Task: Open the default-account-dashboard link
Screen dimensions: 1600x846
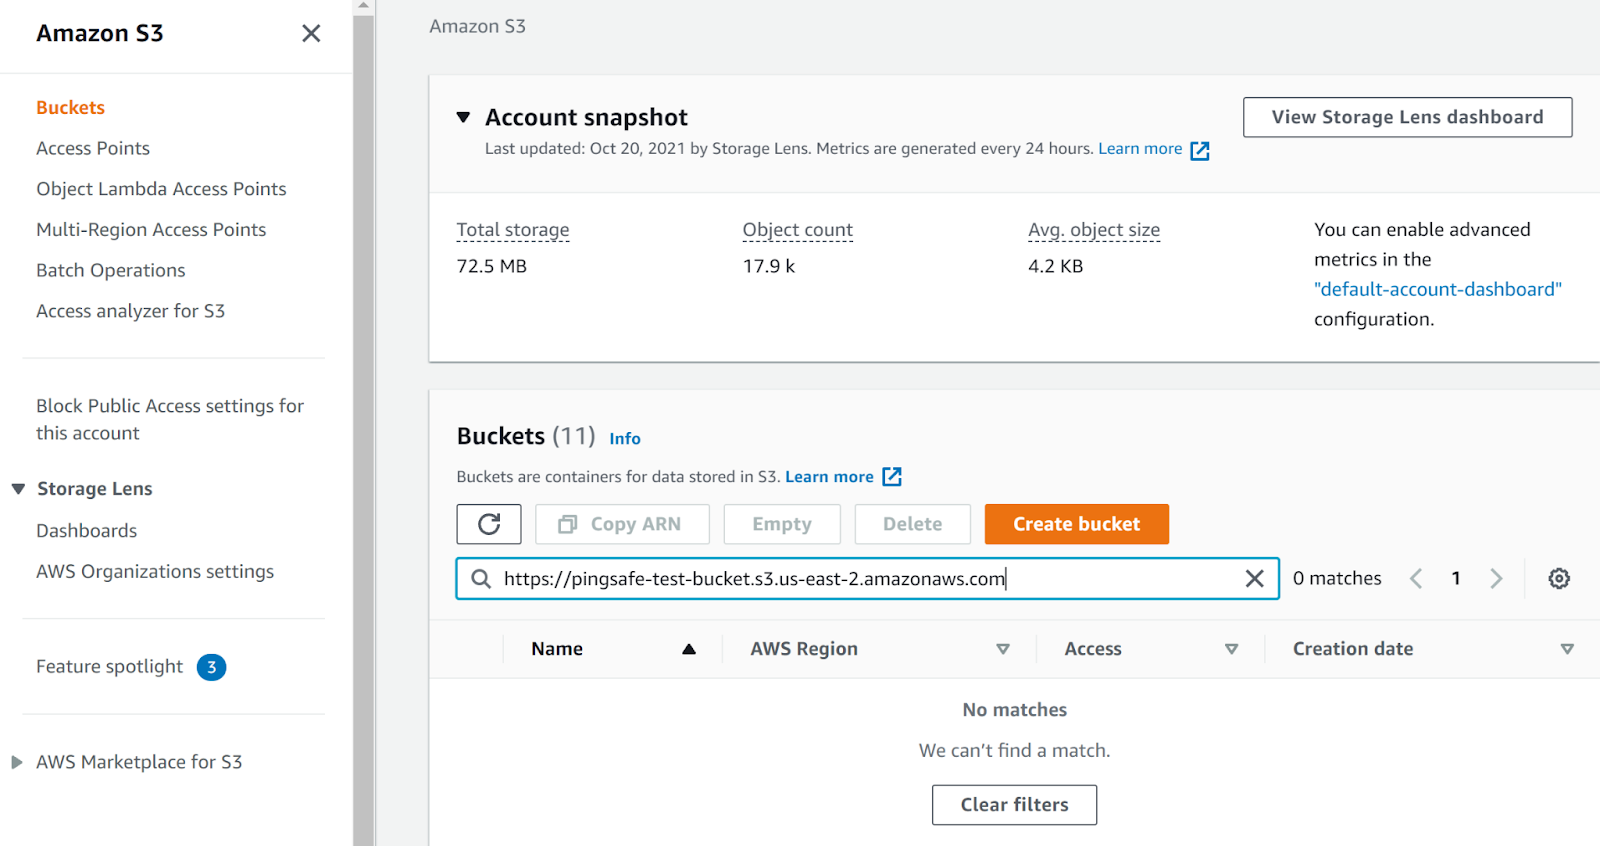Action: coord(1437,289)
